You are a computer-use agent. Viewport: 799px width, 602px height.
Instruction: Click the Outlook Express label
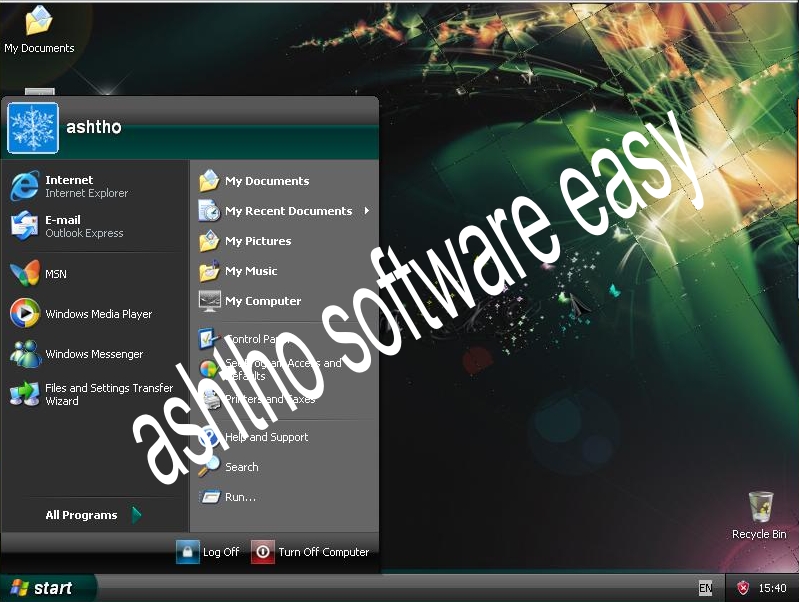point(84,233)
